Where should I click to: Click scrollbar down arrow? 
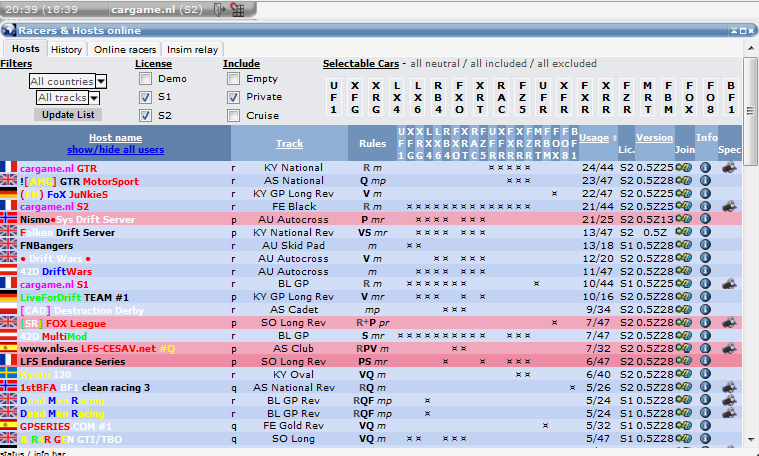(750, 440)
